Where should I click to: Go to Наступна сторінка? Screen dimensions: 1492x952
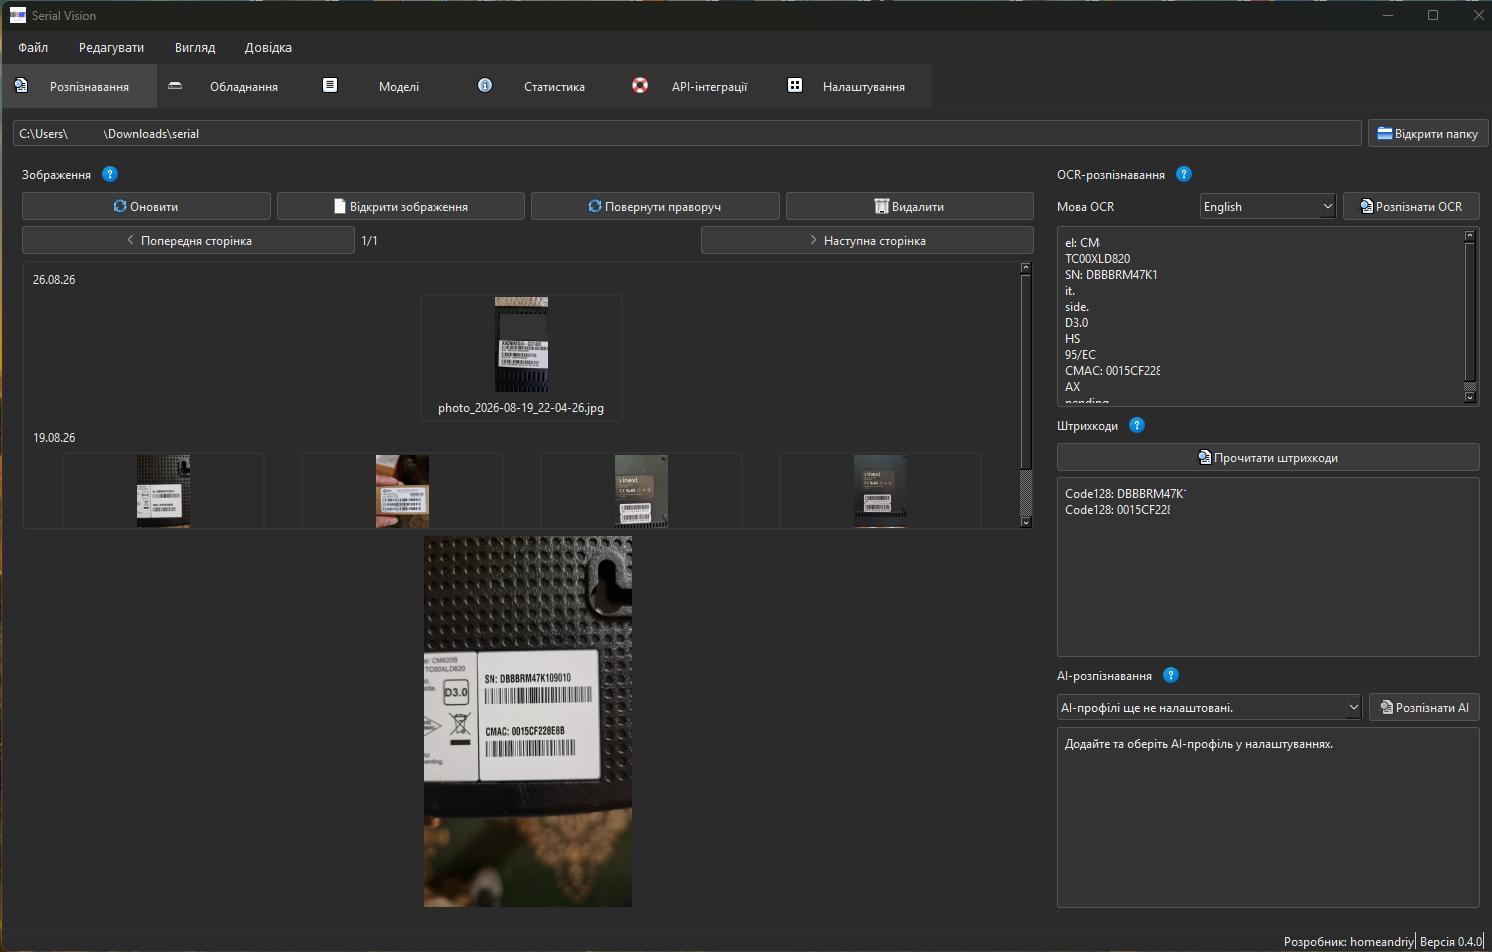click(867, 240)
